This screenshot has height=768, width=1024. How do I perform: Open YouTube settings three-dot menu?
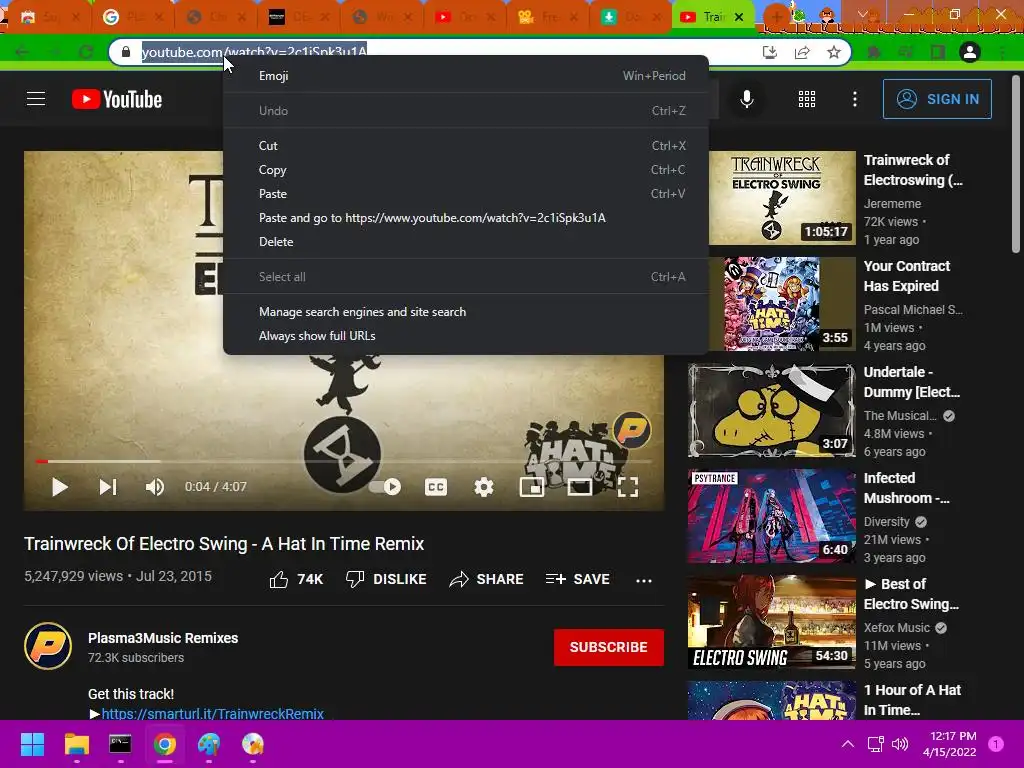855,99
